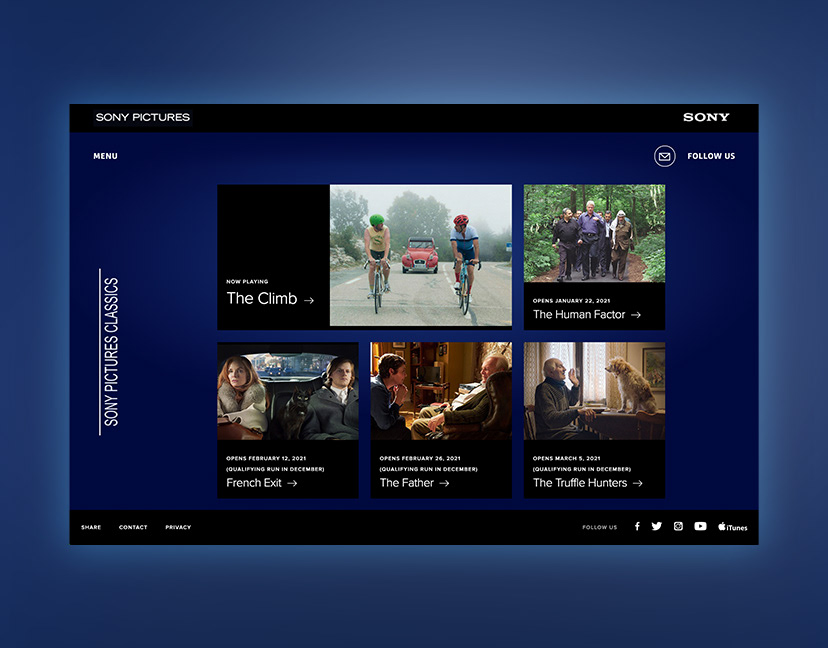Open the MENU navigation
Screen dimensions: 828x648
(x=106, y=156)
